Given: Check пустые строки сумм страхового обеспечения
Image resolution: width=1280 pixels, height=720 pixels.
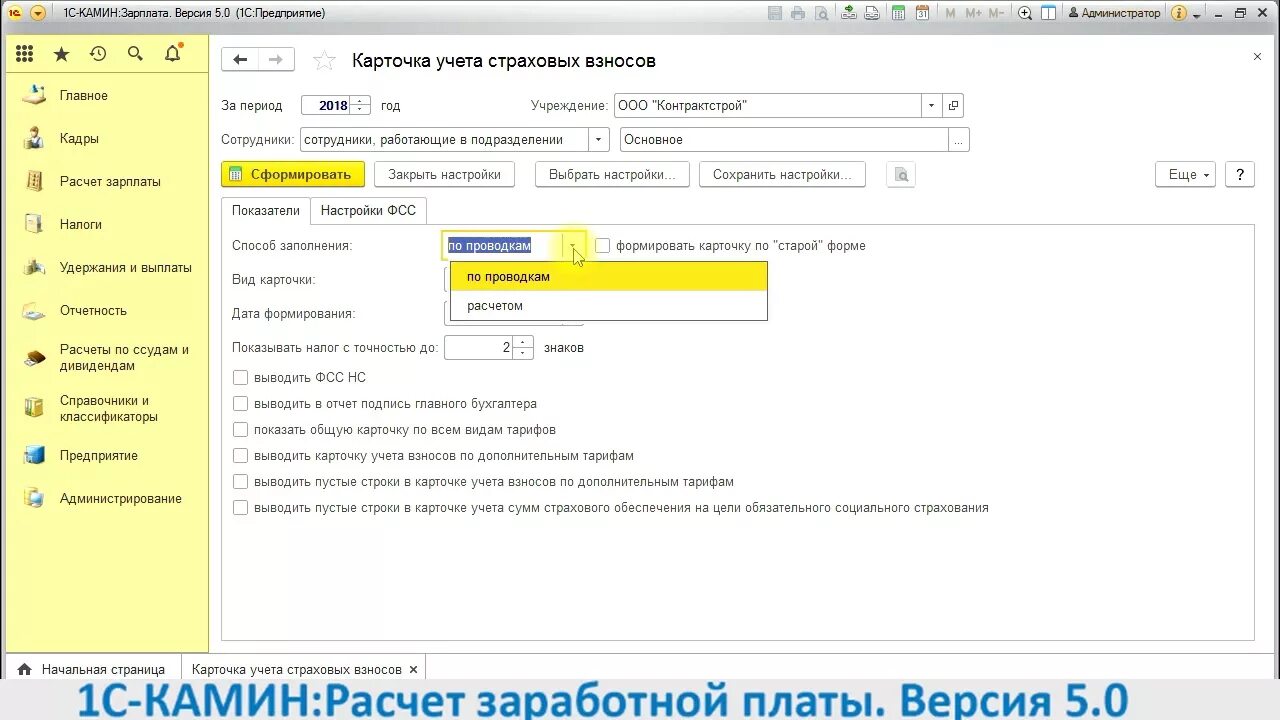Looking at the screenshot, I should pos(240,508).
